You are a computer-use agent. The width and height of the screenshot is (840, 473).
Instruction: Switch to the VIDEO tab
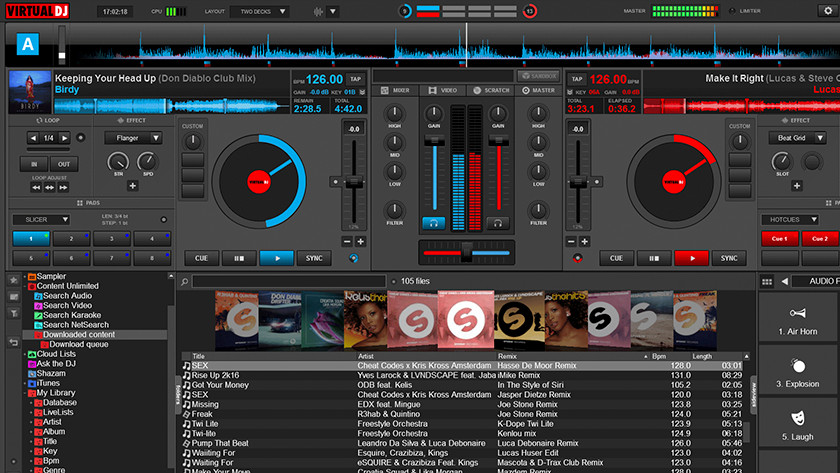[x=442, y=91]
